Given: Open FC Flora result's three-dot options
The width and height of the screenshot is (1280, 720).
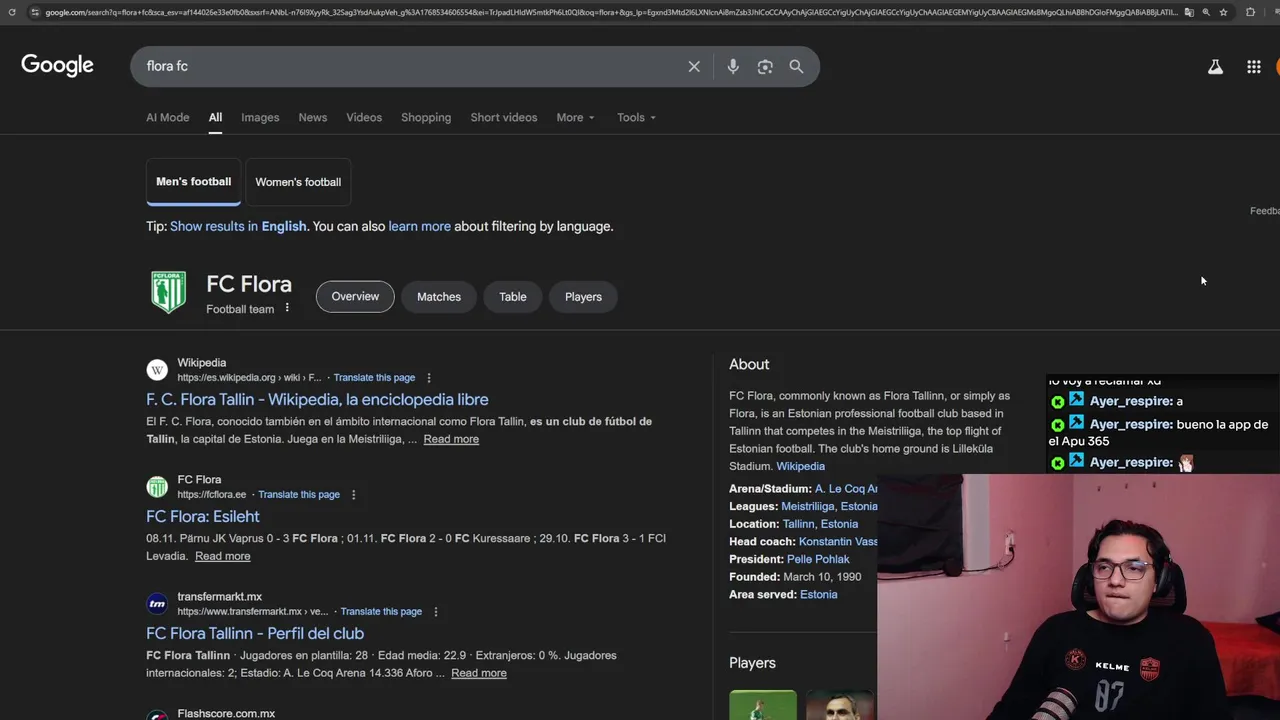Looking at the screenshot, I should pos(353,495).
